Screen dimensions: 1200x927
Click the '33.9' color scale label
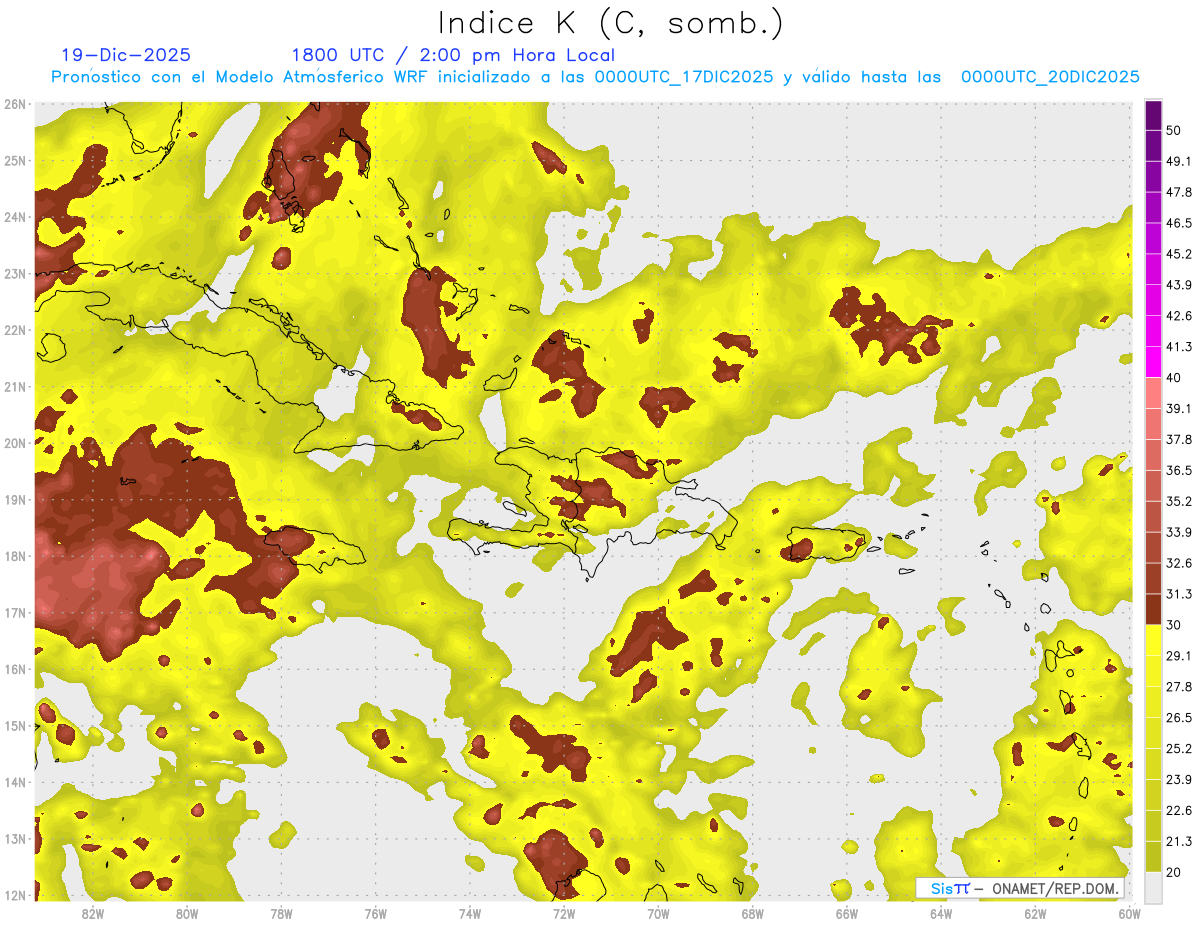[1178, 532]
